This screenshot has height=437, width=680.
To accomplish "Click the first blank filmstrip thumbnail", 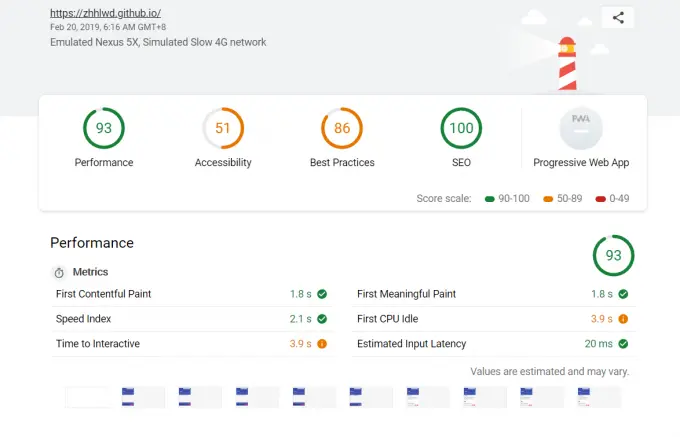I will pyautogui.click(x=87, y=397).
